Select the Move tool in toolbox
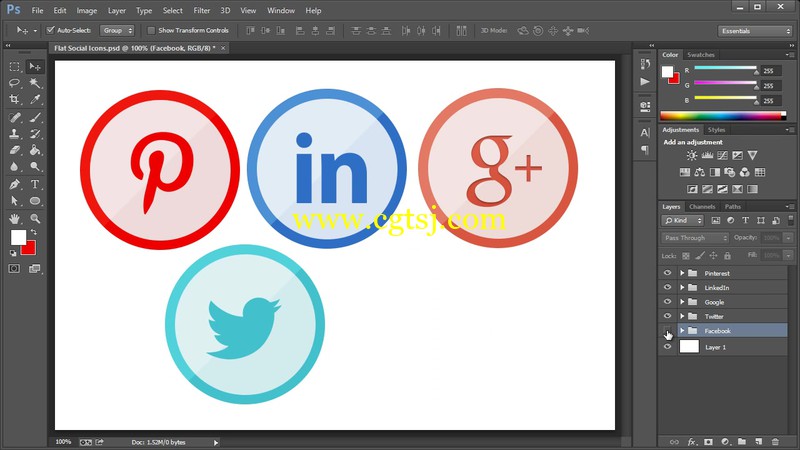This screenshot has width=800, height=450. pos(35,67)
